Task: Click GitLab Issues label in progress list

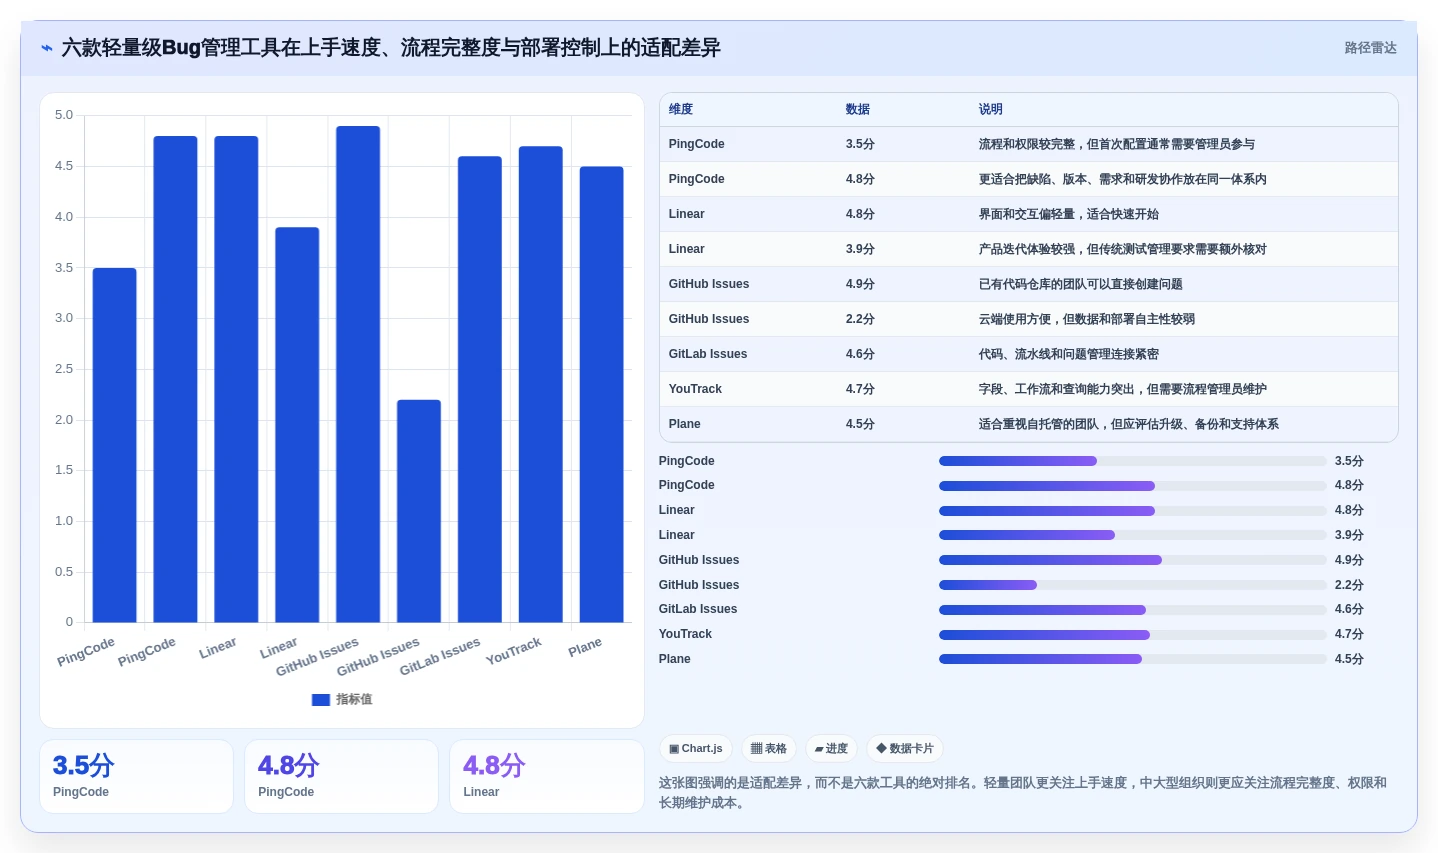Action: click(698, 609)
